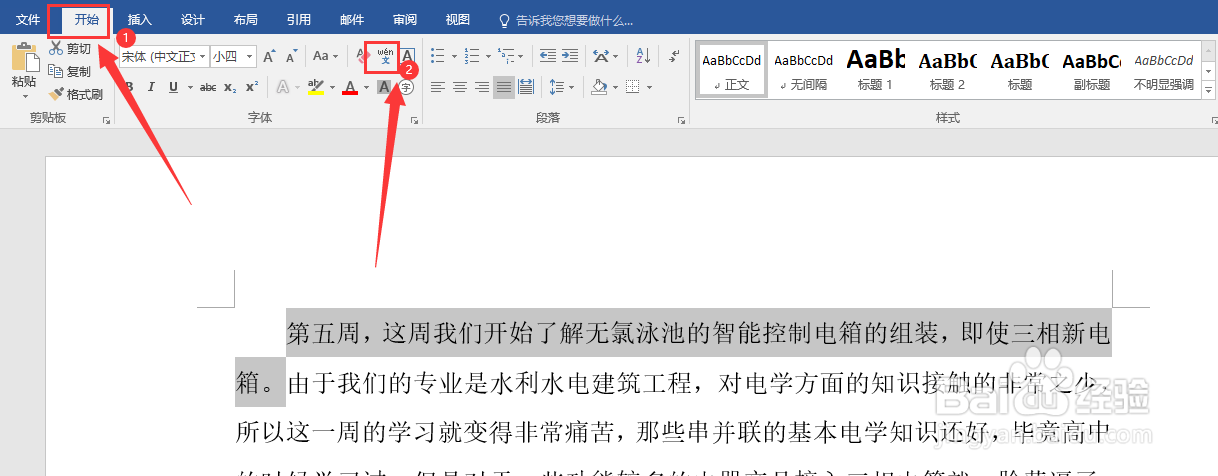Apply numbered list formatting
This screenshot has height=476, width=1218.
coord(473,56)
